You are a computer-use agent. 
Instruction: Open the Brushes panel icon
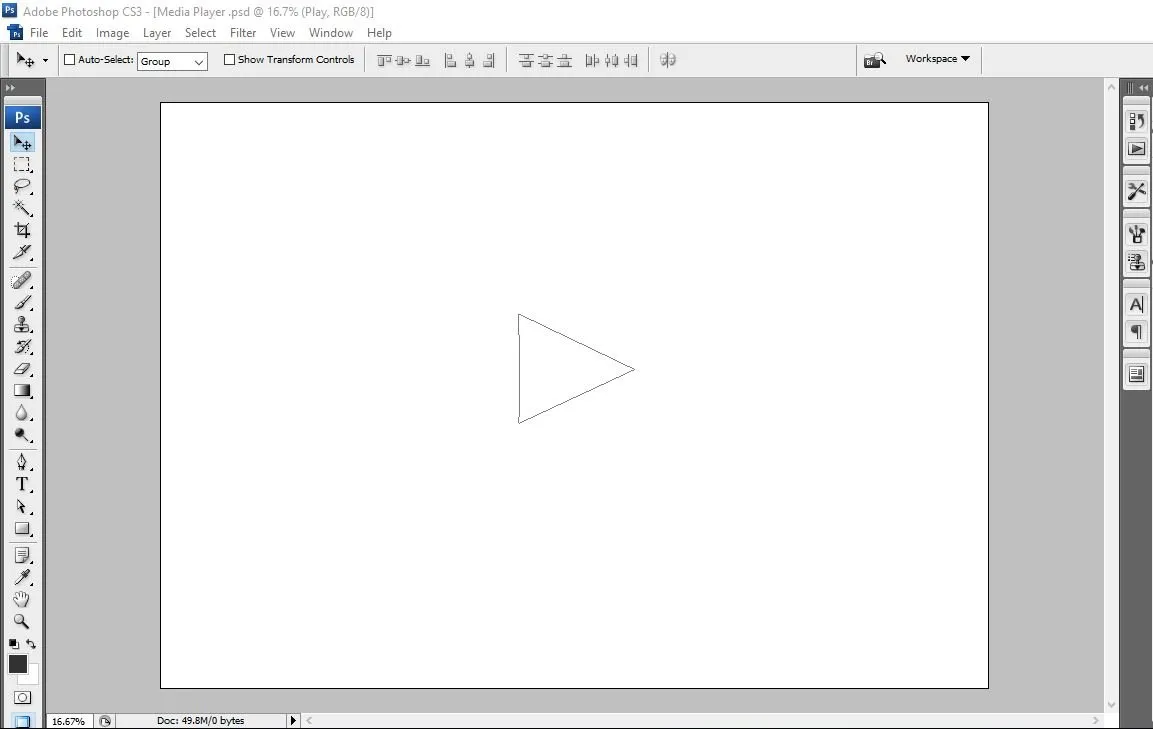1136,234
